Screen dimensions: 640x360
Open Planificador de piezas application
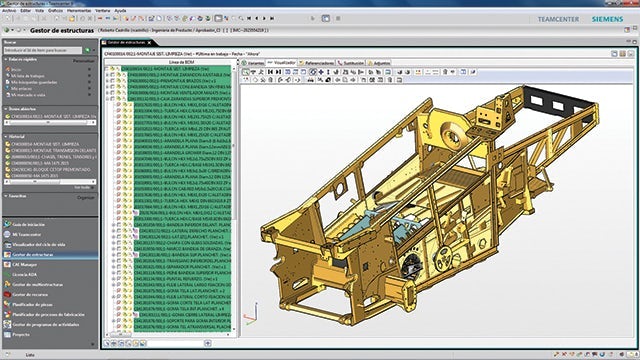click(32, 304)
